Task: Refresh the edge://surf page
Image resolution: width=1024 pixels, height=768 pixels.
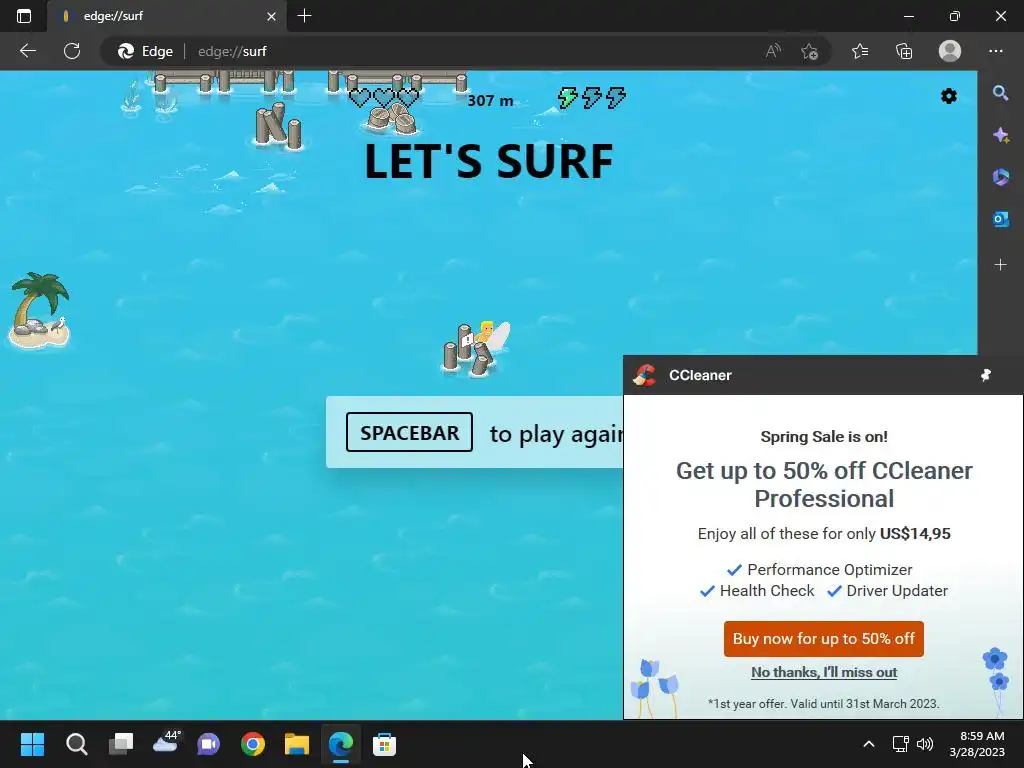Action: pyautogui.click(x=72, y=51)
